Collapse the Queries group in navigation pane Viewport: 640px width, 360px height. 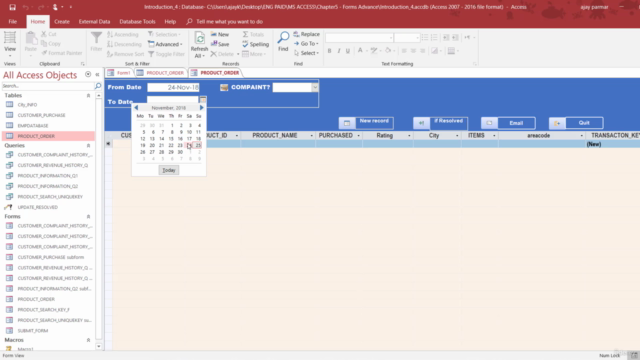click(88, 146)
